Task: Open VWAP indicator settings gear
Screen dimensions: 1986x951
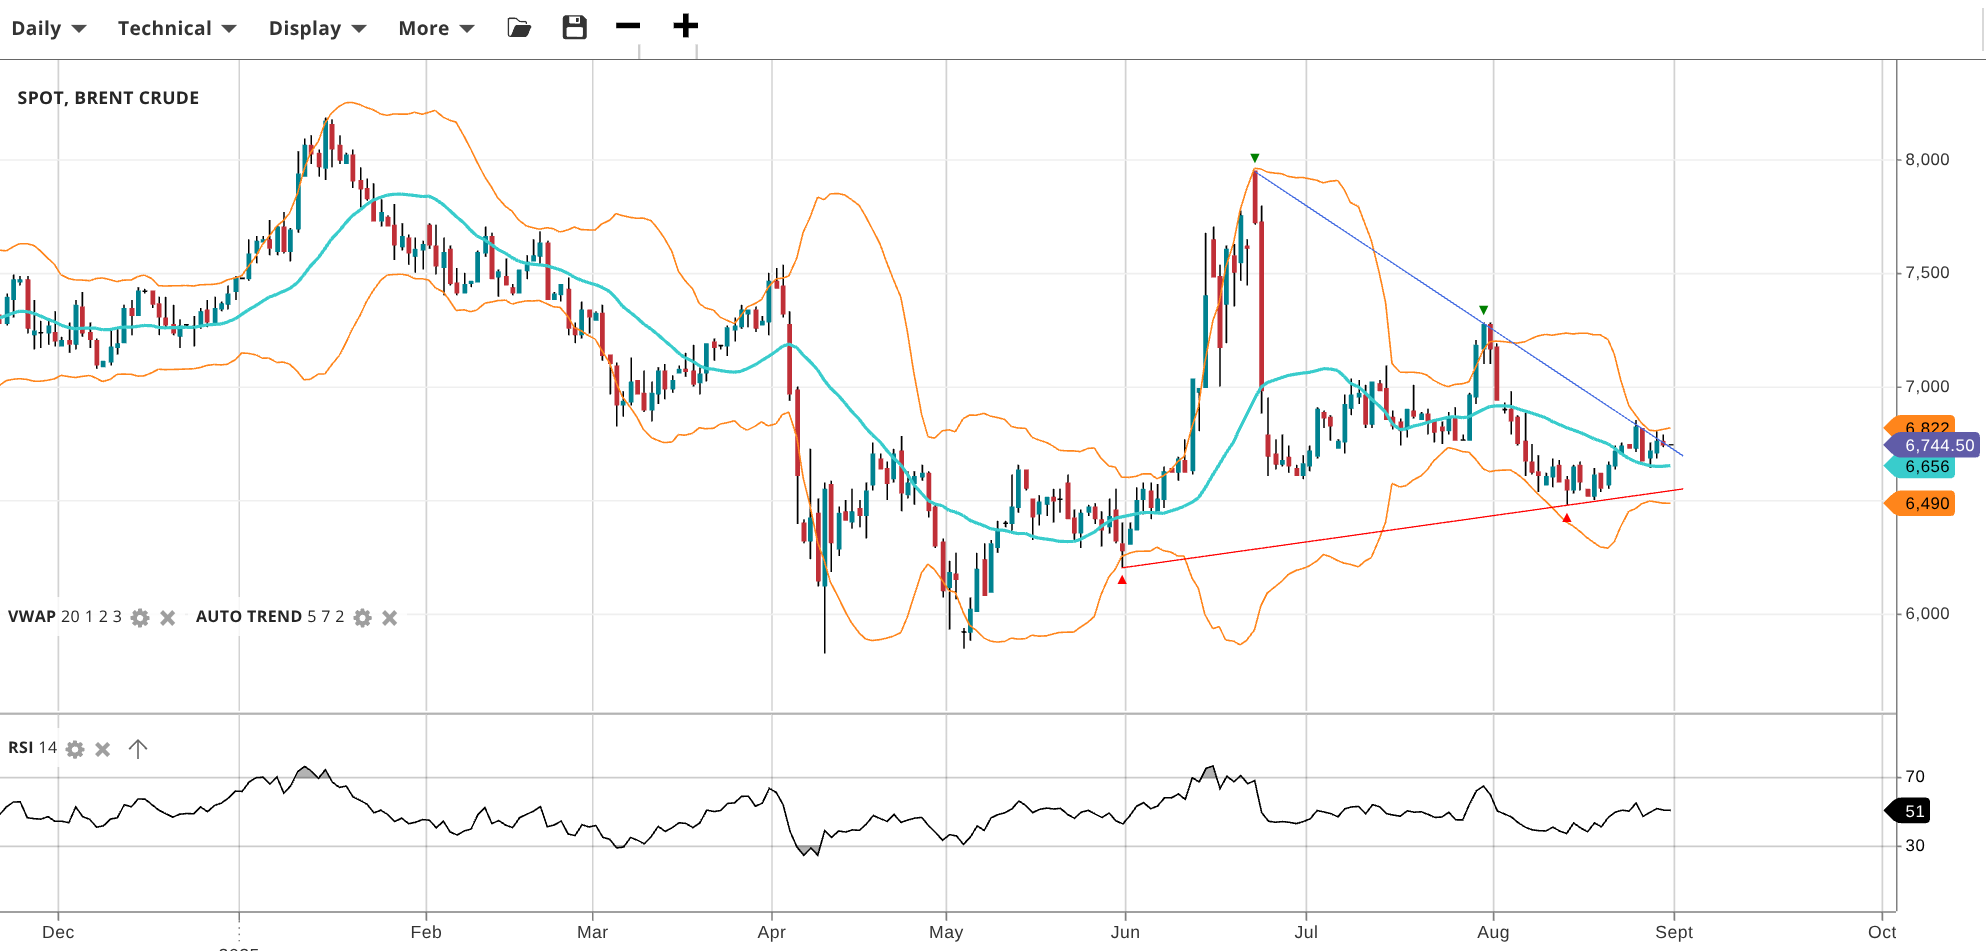Action: (x=140, y=618)
